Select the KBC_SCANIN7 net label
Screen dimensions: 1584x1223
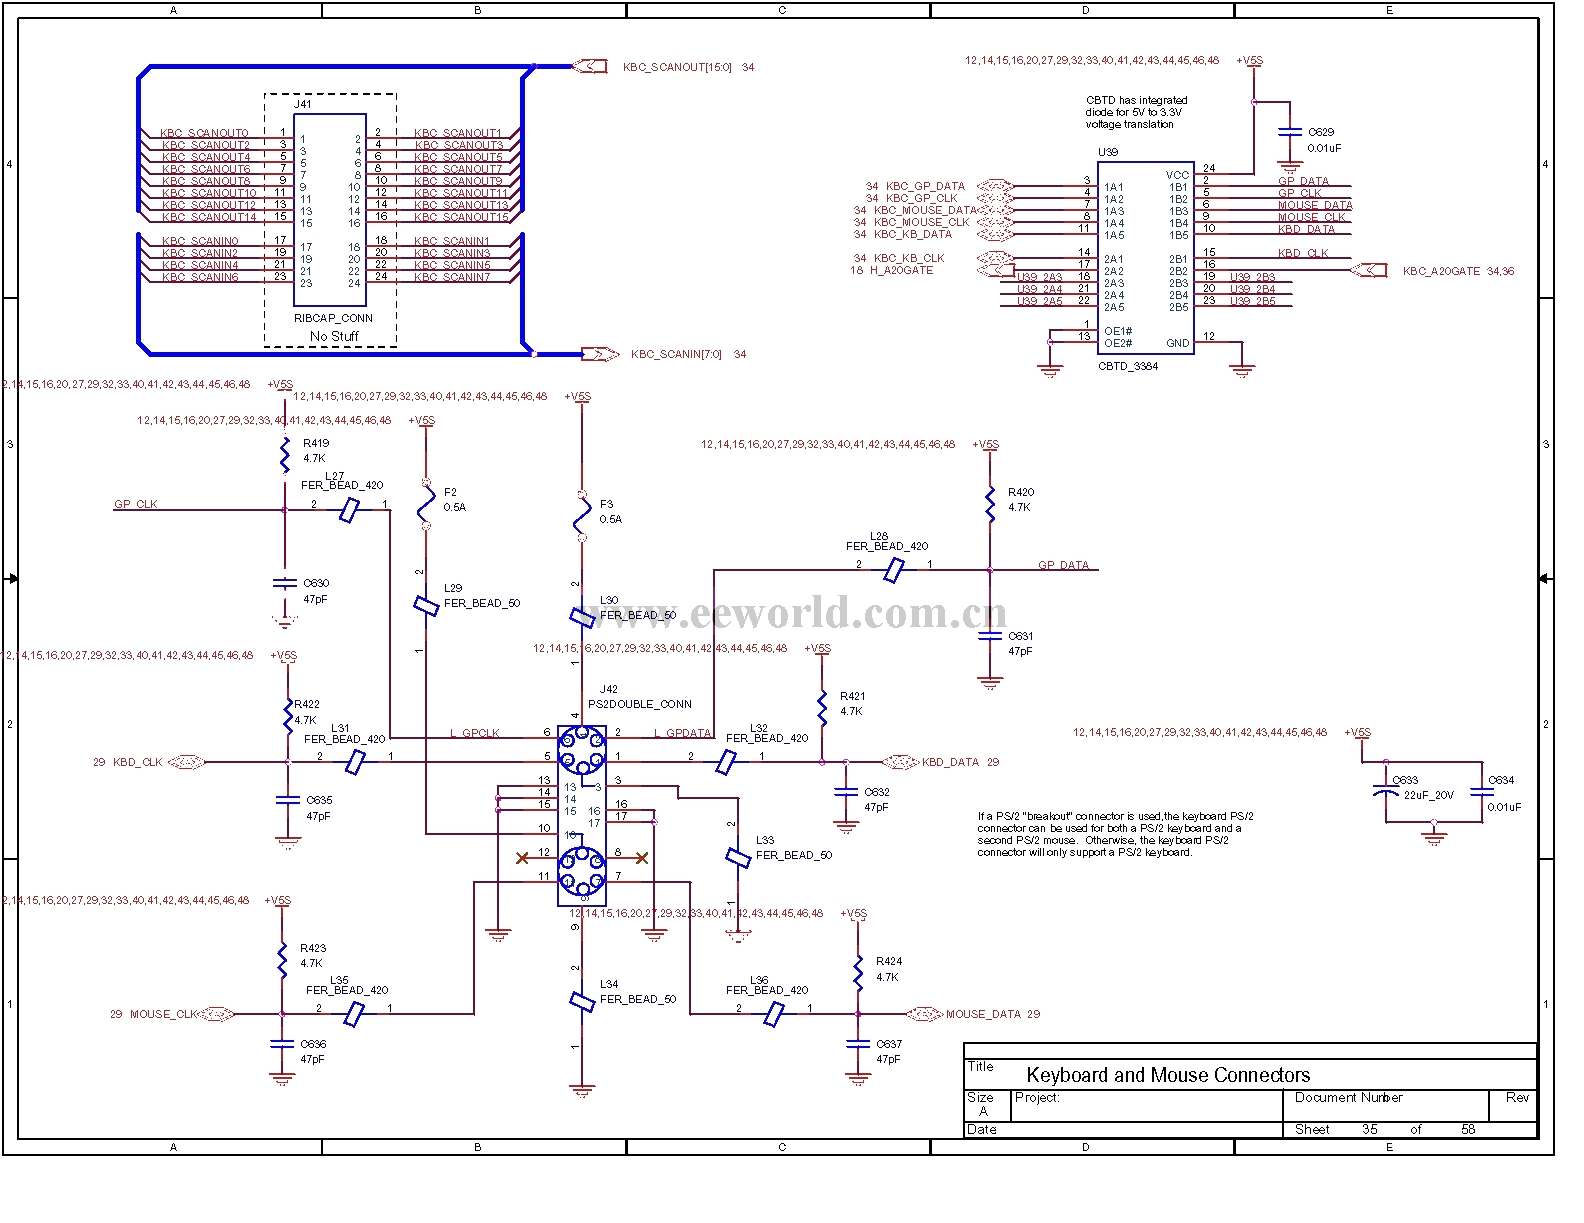452,277
